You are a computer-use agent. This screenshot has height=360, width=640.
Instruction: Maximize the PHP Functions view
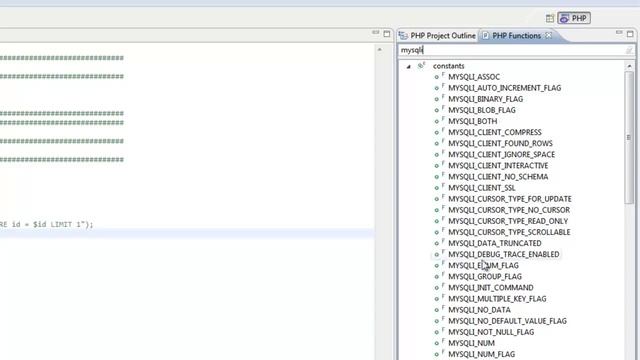630,34
